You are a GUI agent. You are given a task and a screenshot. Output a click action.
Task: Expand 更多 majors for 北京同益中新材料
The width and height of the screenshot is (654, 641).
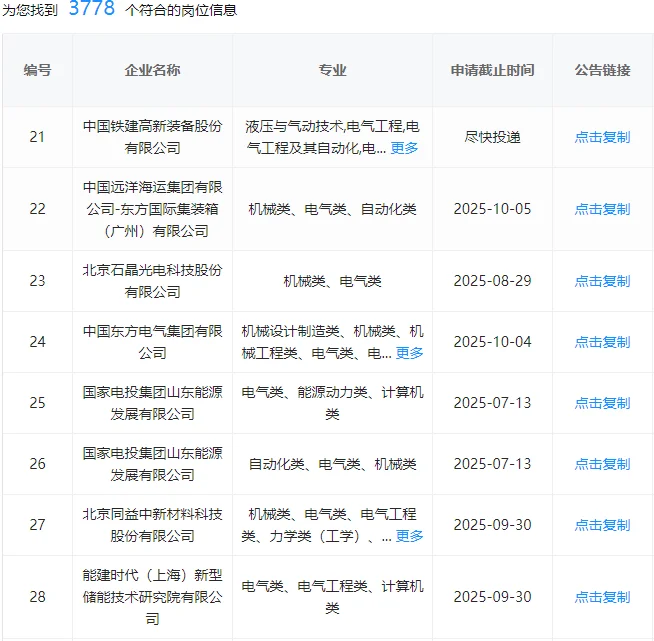click(x=410, y=536)
